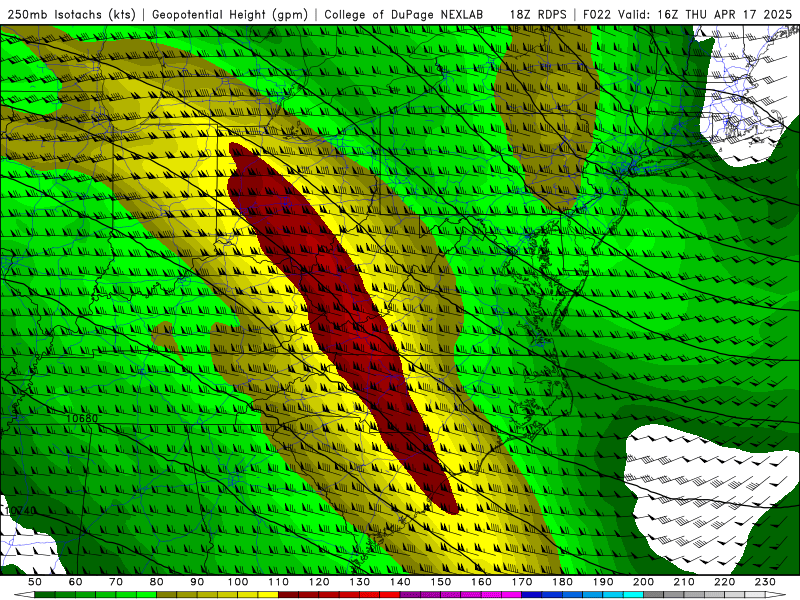Image resolution: width=800 pixels, height=600 pixels.
Task: Click the '120' value on the color scale
Action: [x=319, y=582]
